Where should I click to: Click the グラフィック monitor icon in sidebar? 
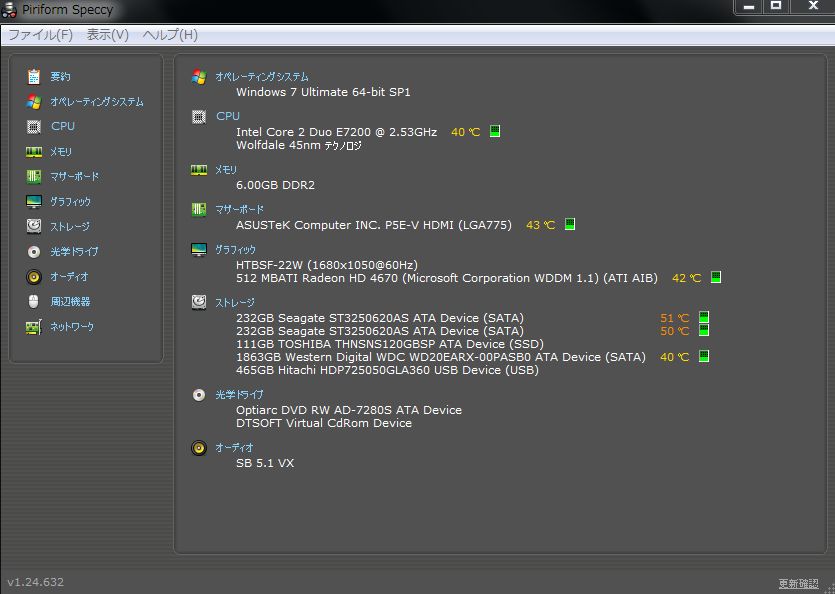tap(34, 201)
